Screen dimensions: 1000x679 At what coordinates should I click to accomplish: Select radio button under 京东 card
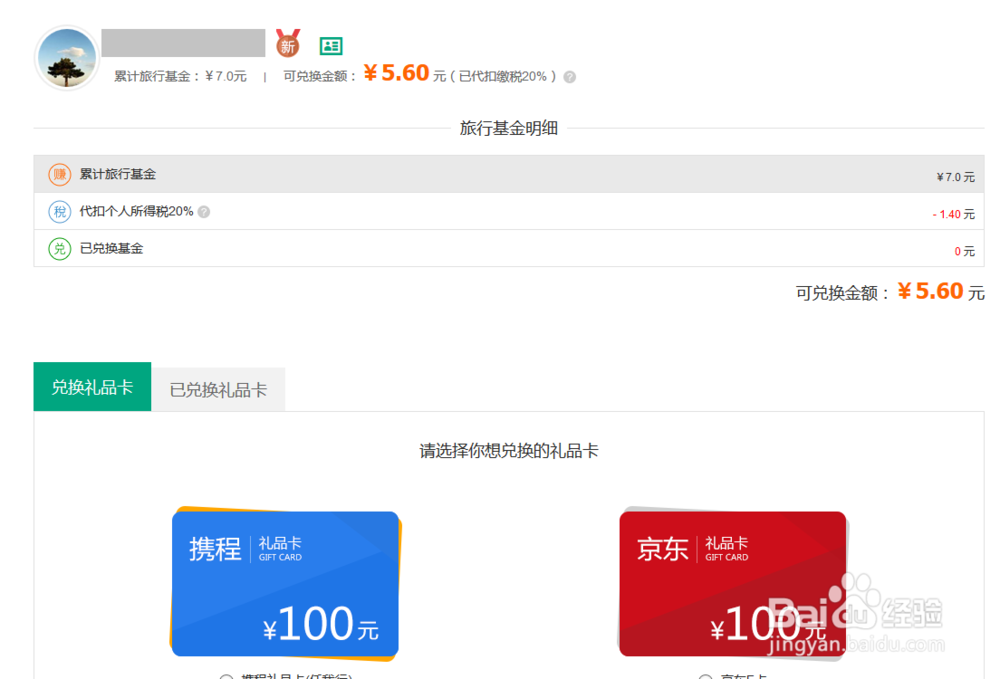(x=705, y=676)
